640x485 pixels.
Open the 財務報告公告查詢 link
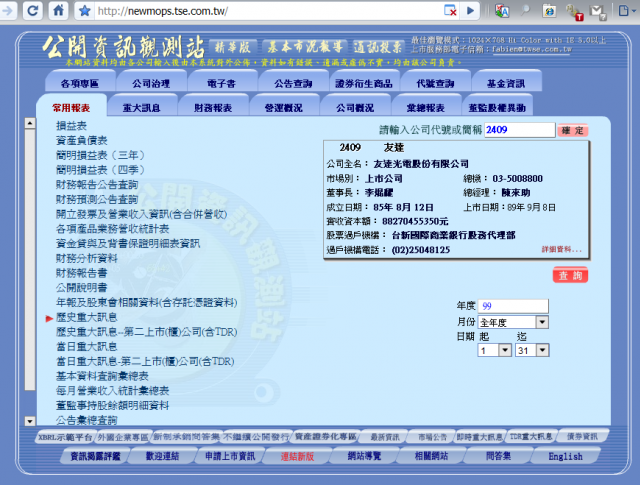(x=97, y=185)
